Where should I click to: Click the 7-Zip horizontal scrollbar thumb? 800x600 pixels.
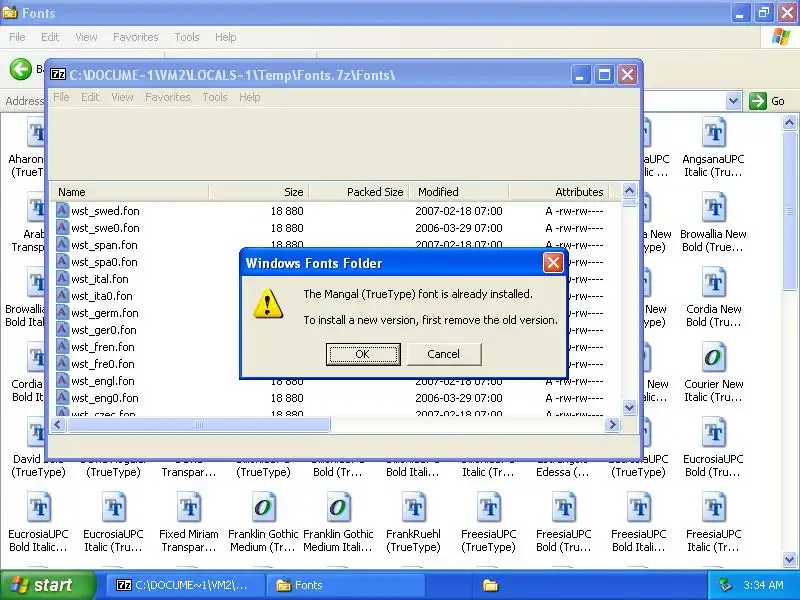click(198, 424)
